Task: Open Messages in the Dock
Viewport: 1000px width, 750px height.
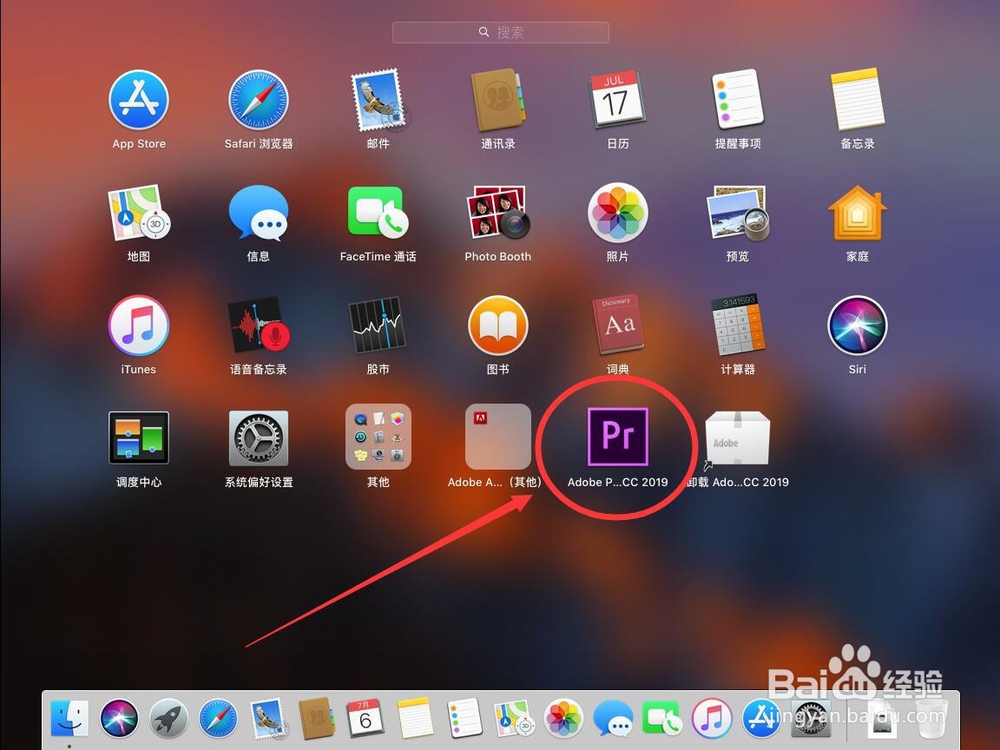Action: (x=612, y=718)
